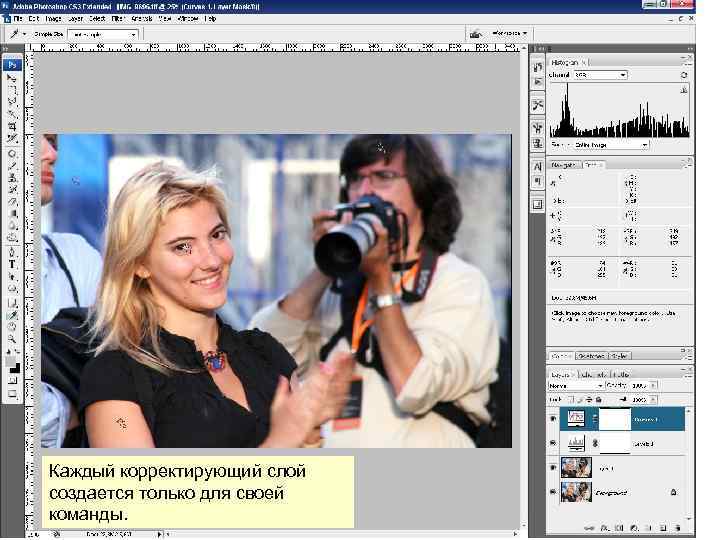Viewport: 720px width, 540px height.
Task: Open the layer Fill slider arrow
Action: pos(654,400)
